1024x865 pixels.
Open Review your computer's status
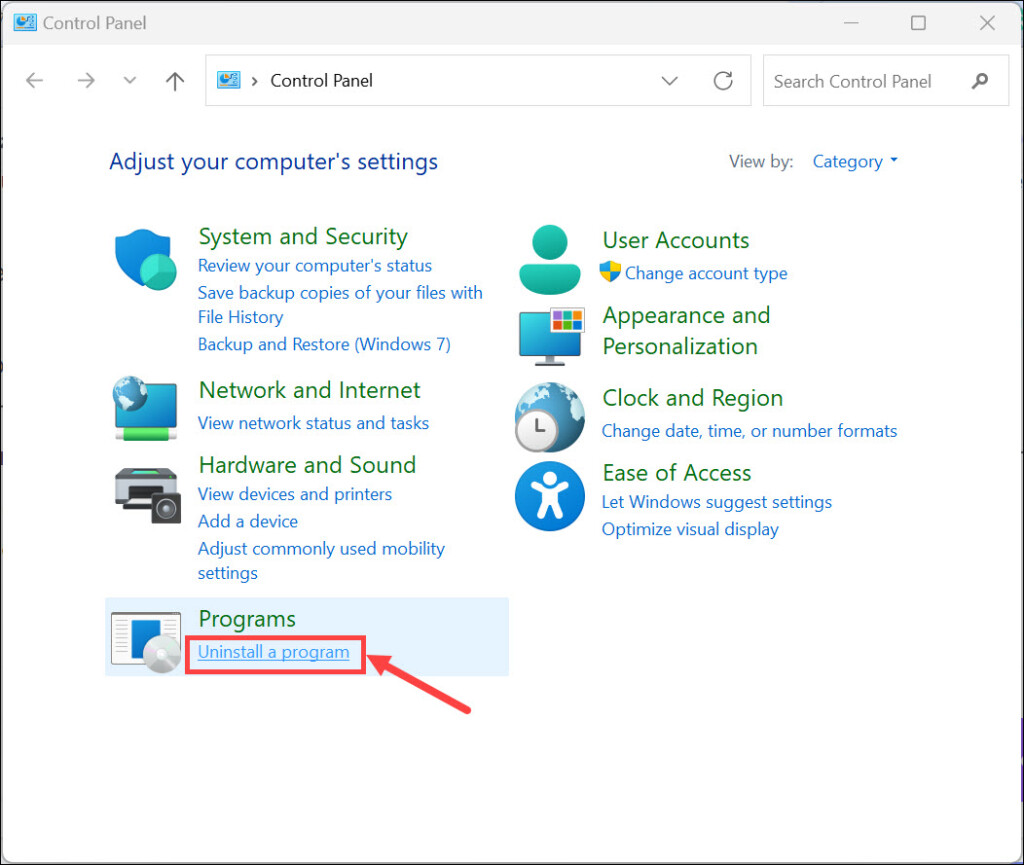pyautogui.click(x=315, y=266)
